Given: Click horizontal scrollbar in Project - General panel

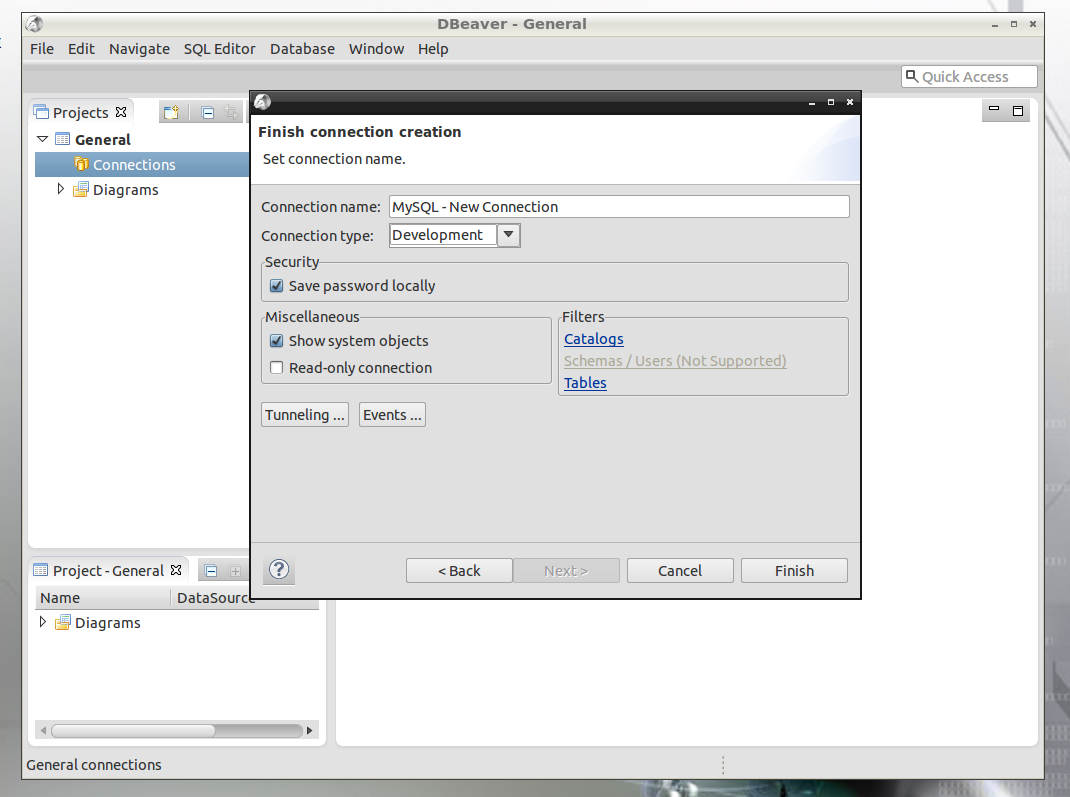Looking at the screenshot, I should 133,731.
